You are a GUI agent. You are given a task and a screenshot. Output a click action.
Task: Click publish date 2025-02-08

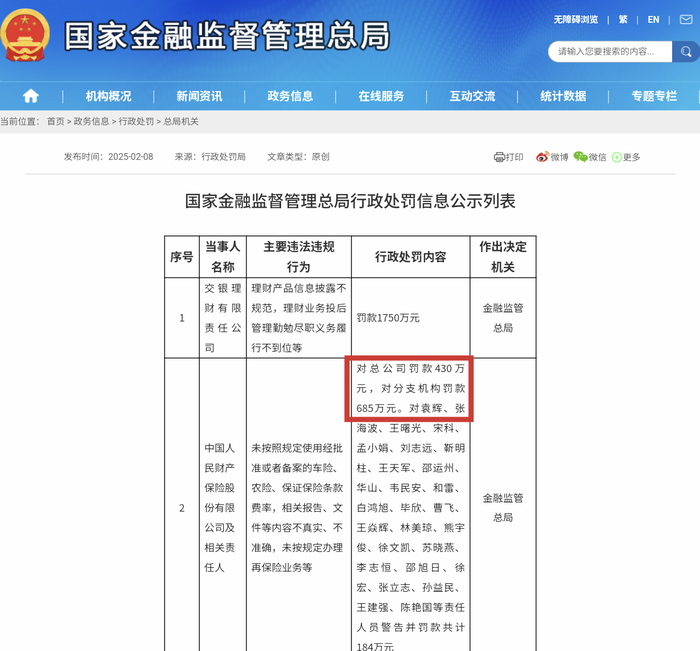[x=130, y=157]
